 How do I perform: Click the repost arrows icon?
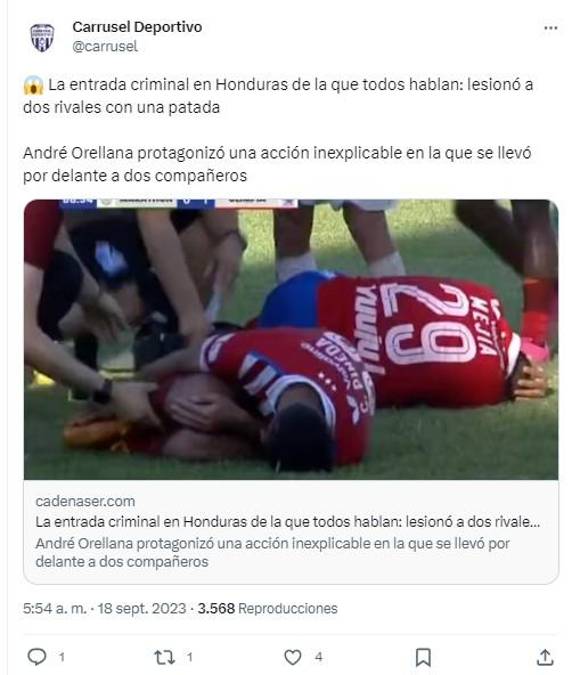click(x=164, y=657)
